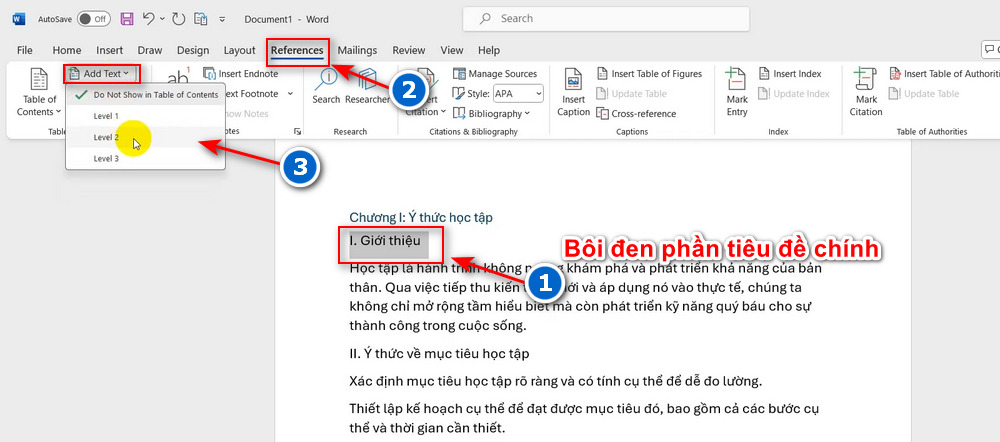Toggle the AutoSave switch
This screenshot has width=1000, height=442.
pyautogui.click(x=93, y=19)
